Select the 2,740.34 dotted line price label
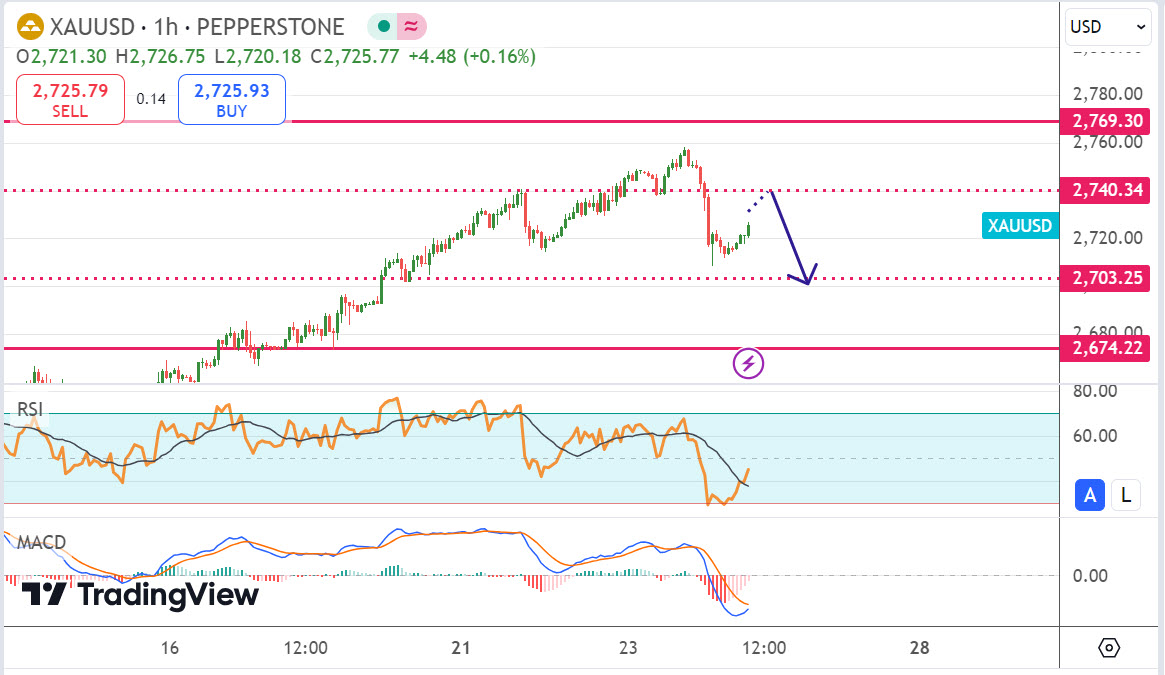Image resolution: width=1165 pixels, height=675 pixels. (1107, 189)
